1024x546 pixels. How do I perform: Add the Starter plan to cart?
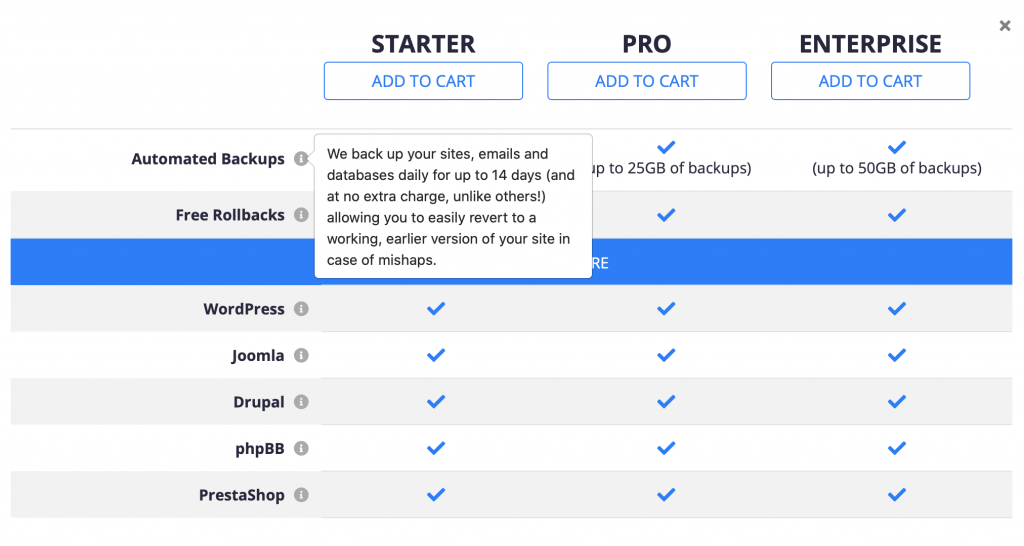[x=423, y=81]
